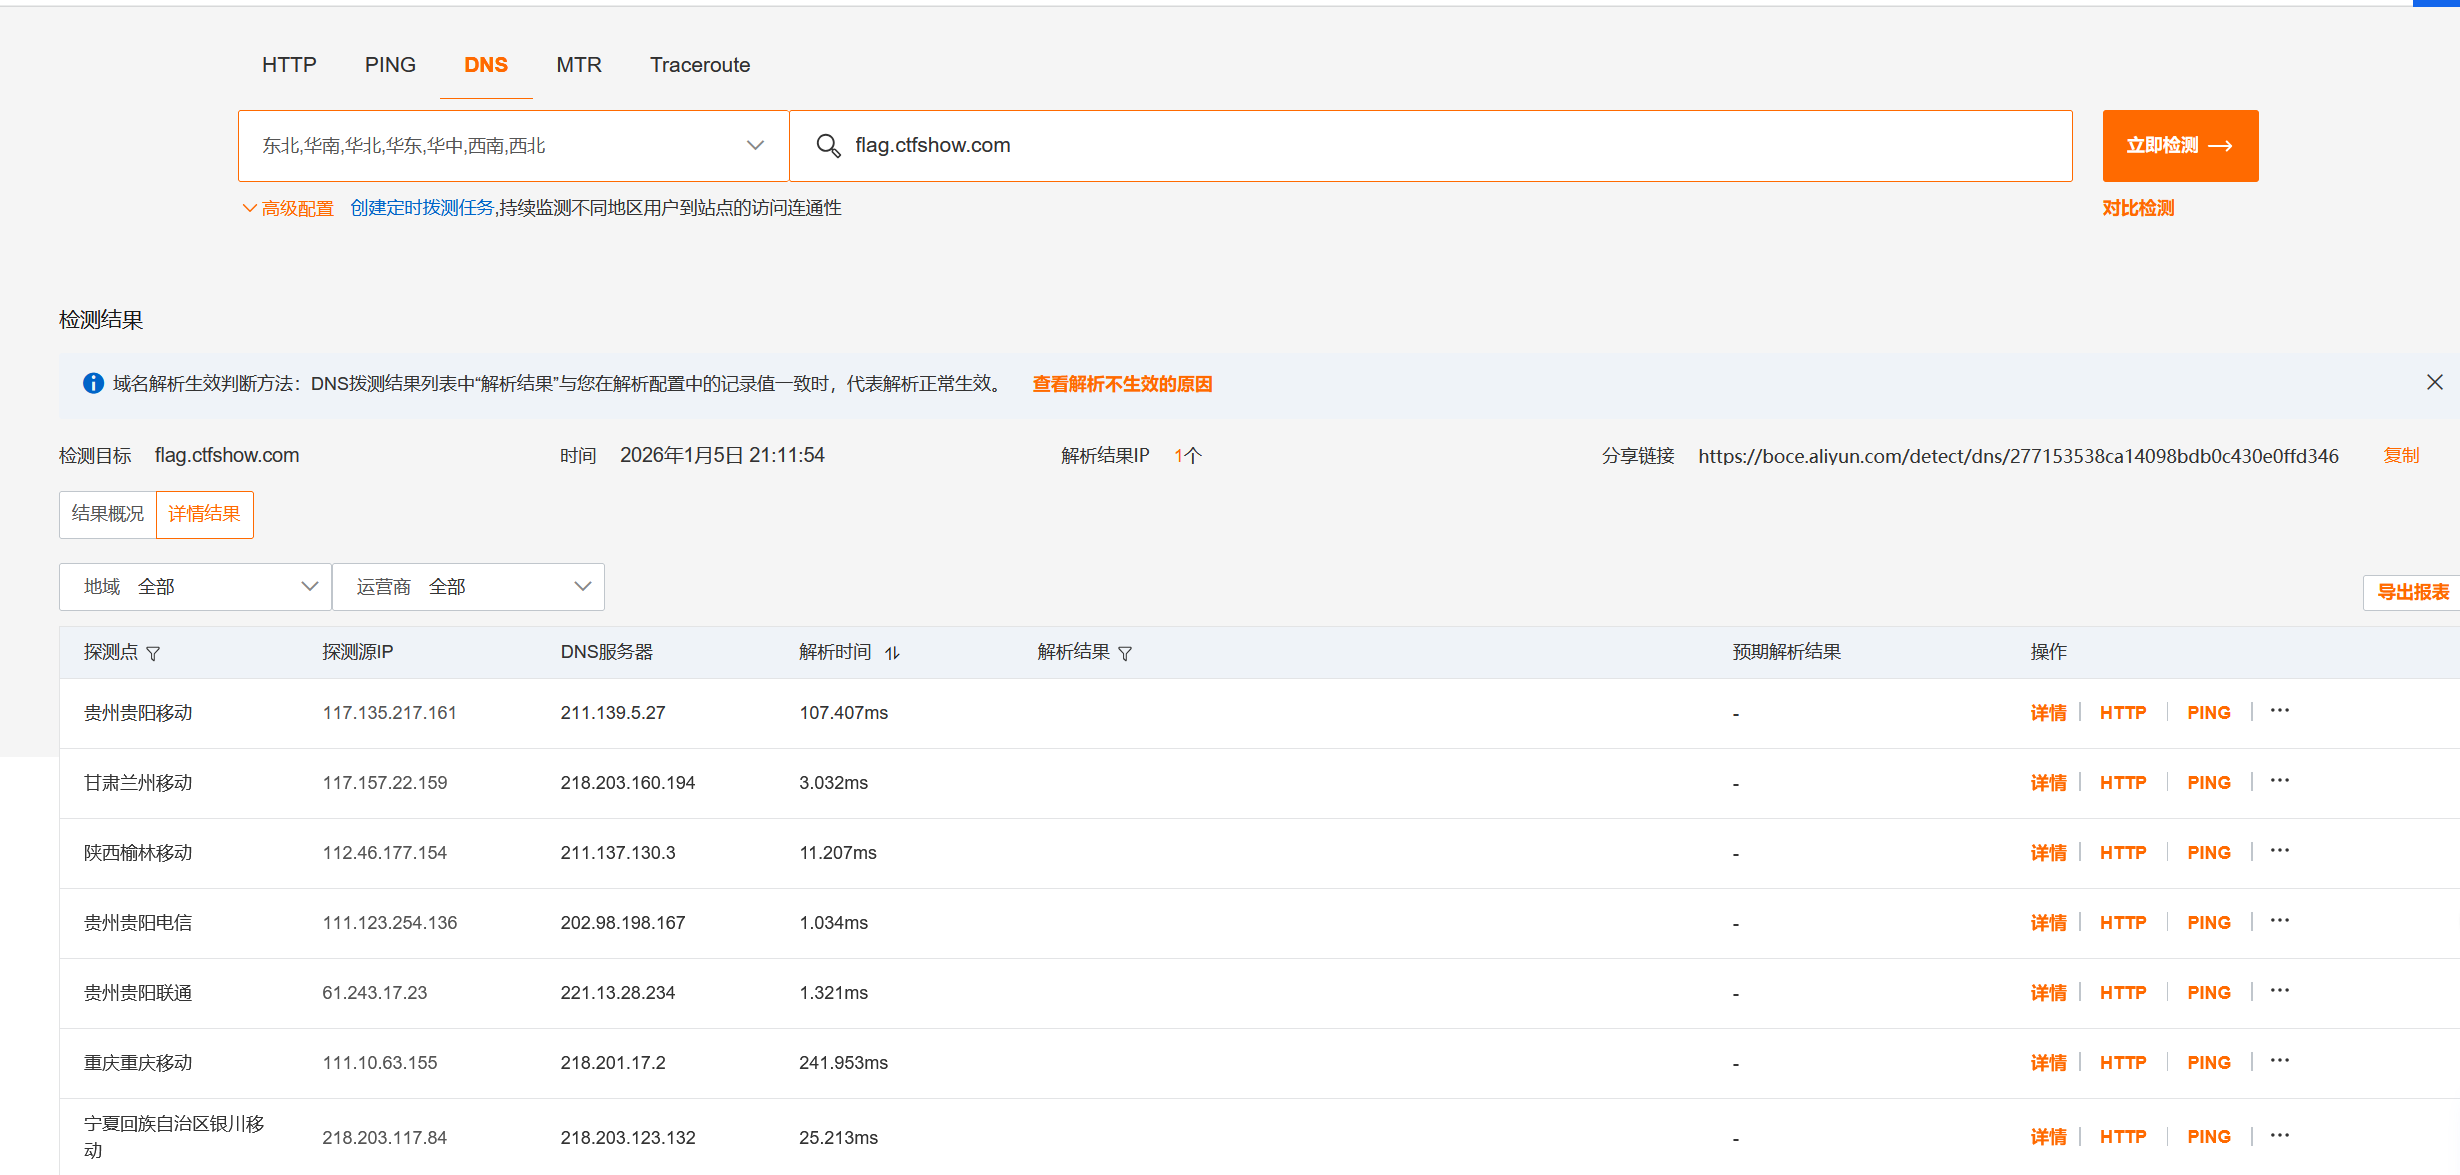Switch to the PING tab
2460x1175 pixels.
tap(390, 65)
